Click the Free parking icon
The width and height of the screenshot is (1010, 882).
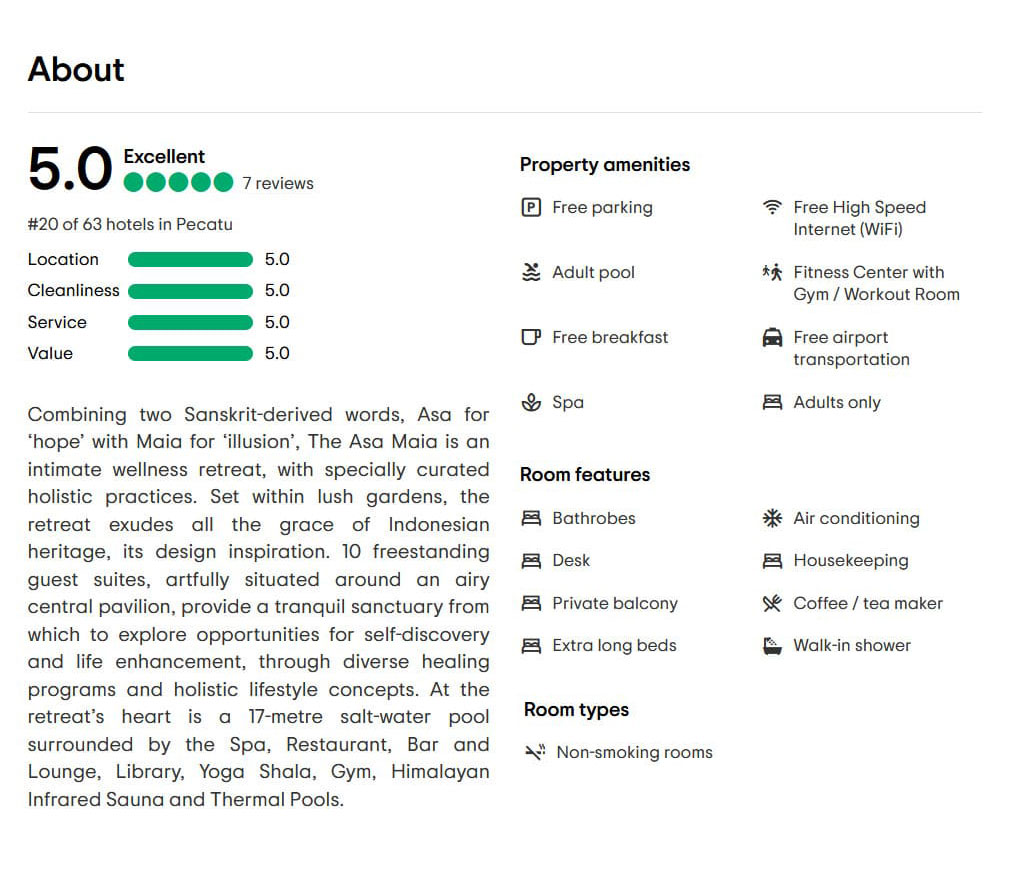tap(531, 208)
